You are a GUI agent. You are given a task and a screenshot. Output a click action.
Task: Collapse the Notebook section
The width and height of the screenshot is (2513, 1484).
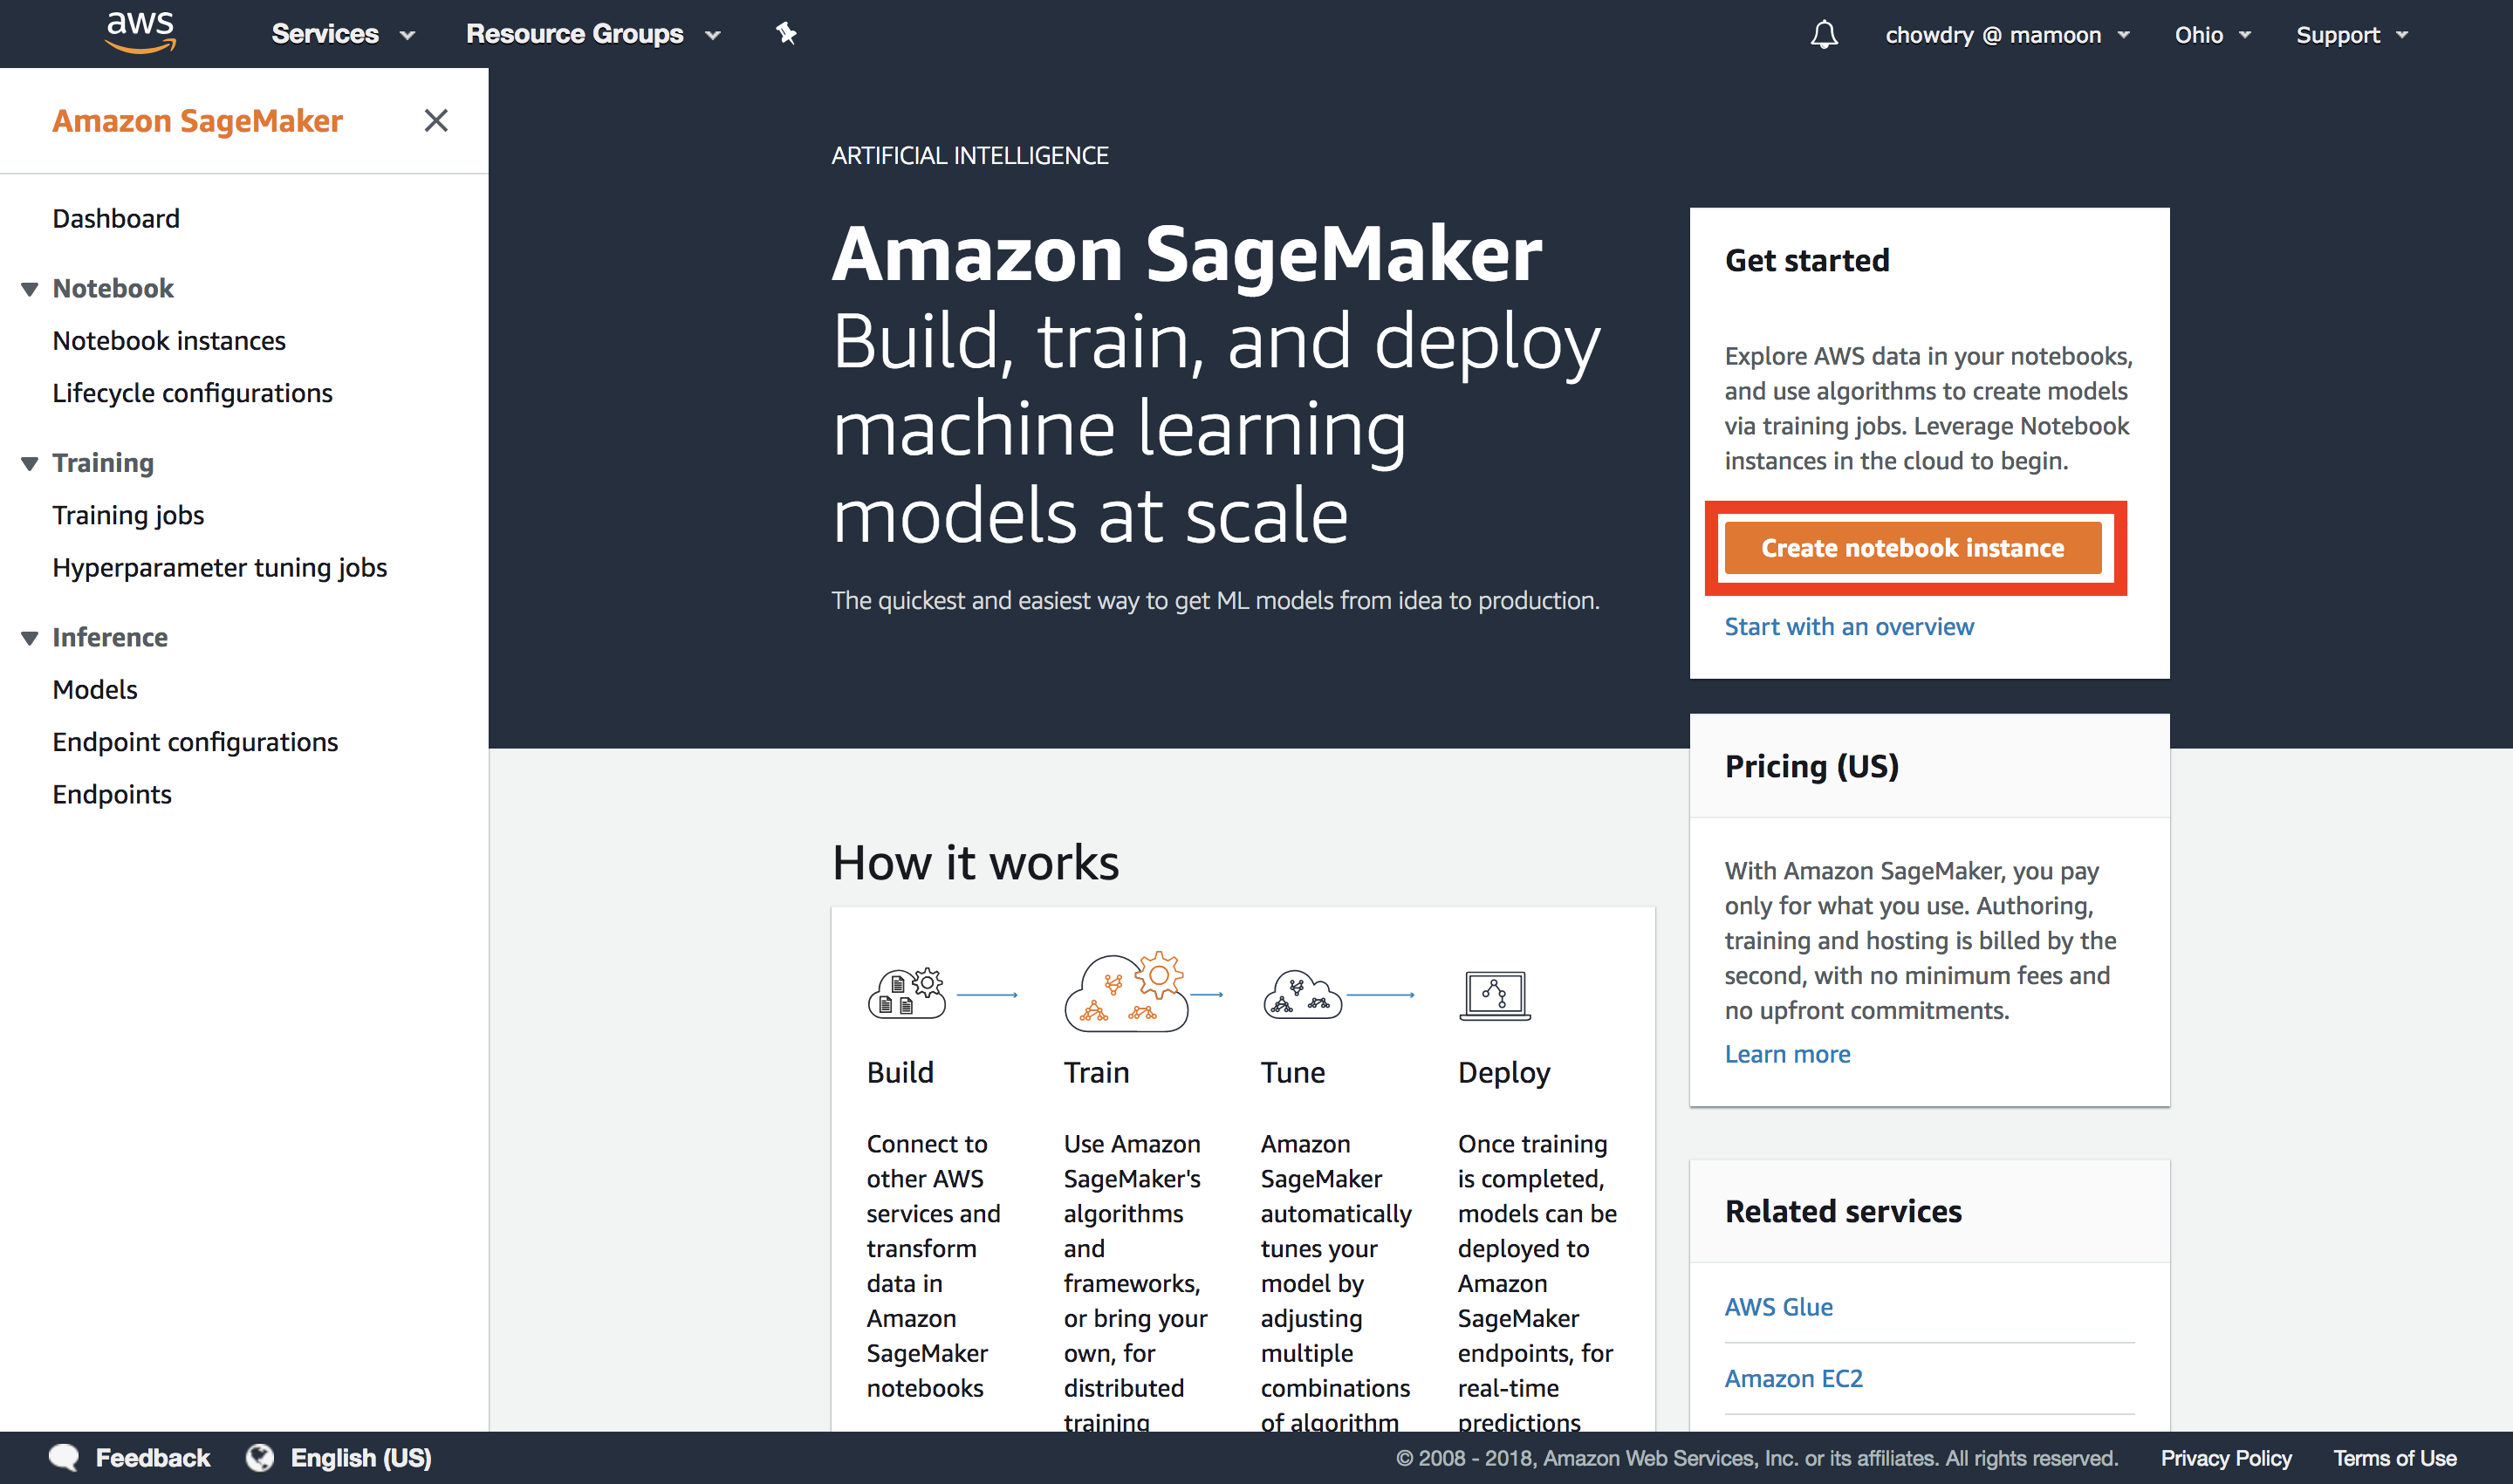[x=29, y=288]
